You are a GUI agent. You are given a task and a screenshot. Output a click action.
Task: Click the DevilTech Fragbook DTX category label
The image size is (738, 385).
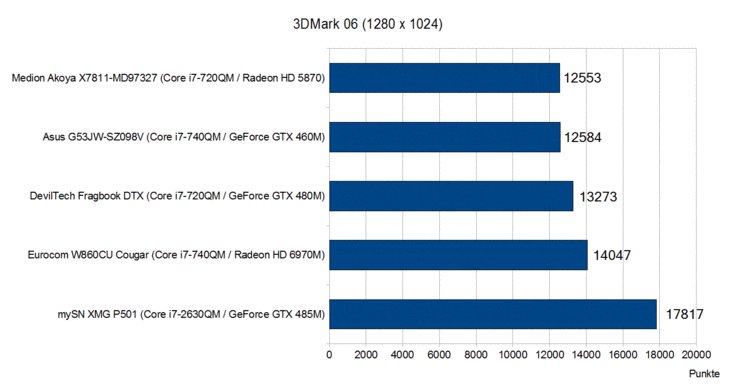tap(177, 196)
